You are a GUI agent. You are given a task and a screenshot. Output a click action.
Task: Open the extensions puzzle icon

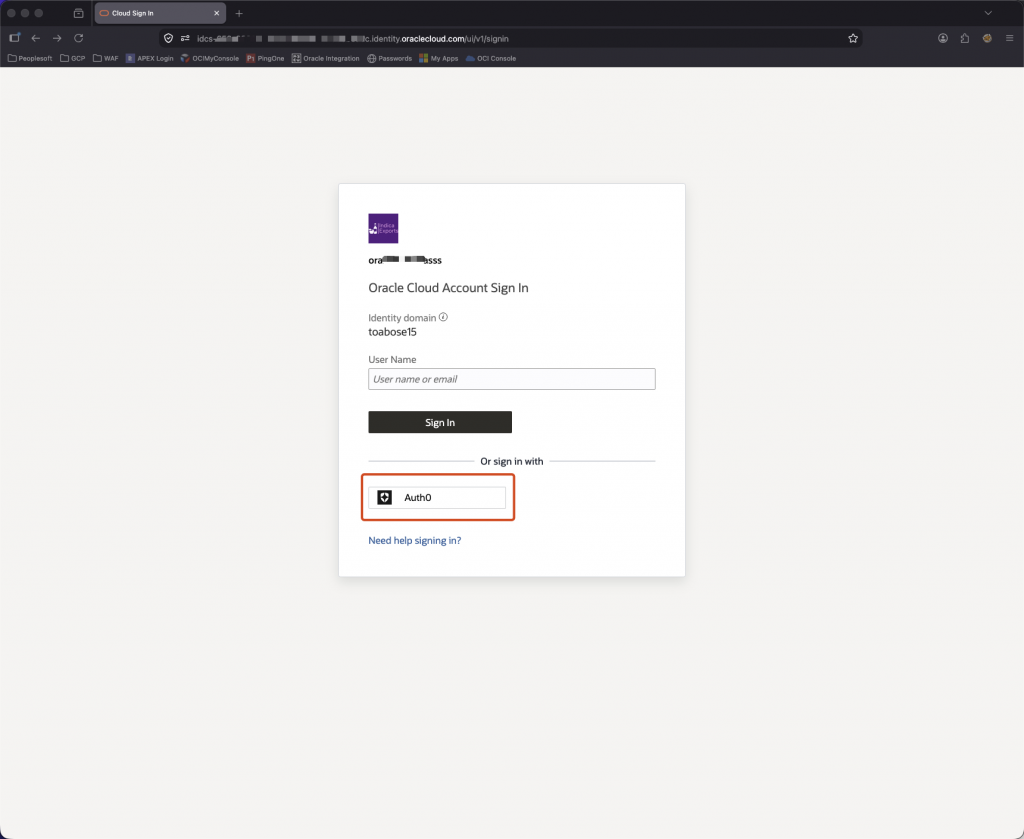click(x=965, y=39)
